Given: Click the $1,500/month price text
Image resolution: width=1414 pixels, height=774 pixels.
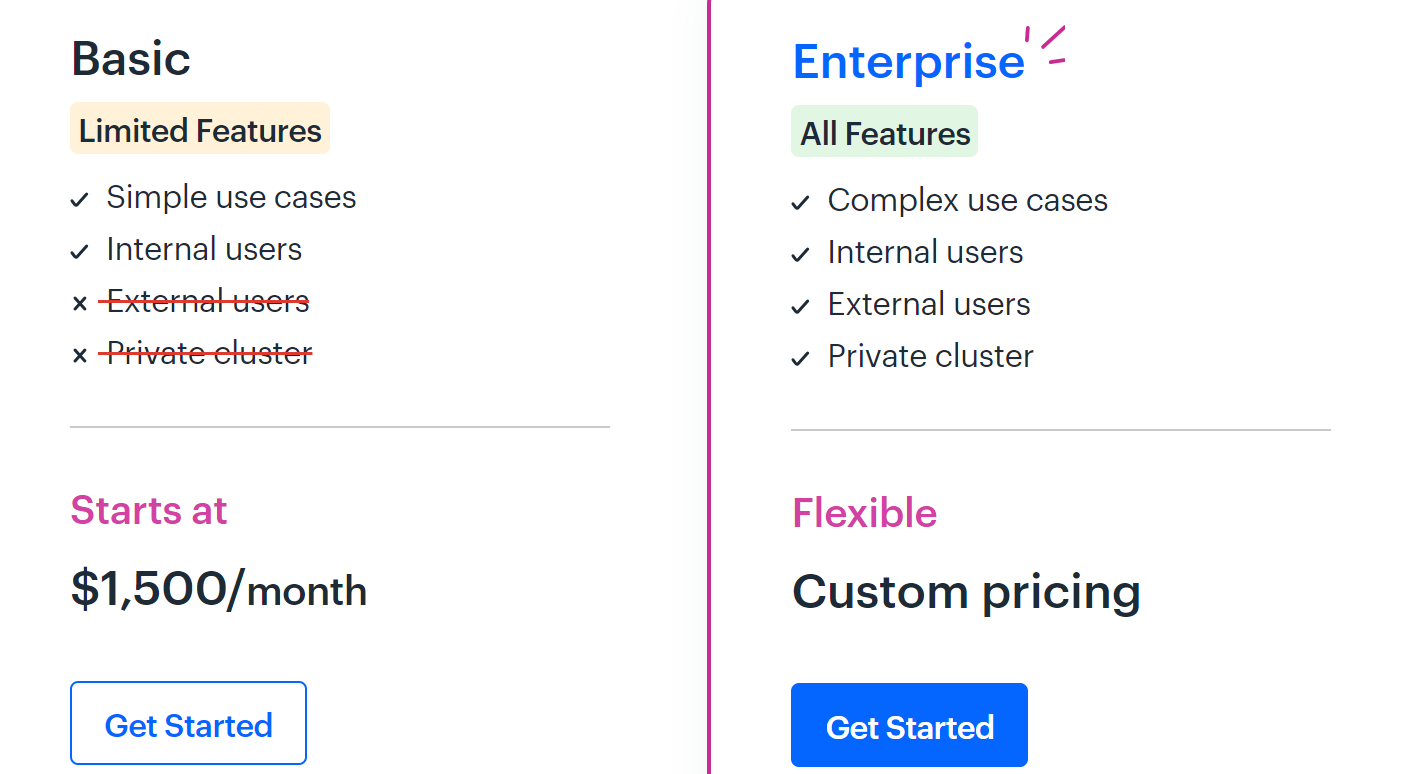Looking at the screenshot, I should [218, 590].
